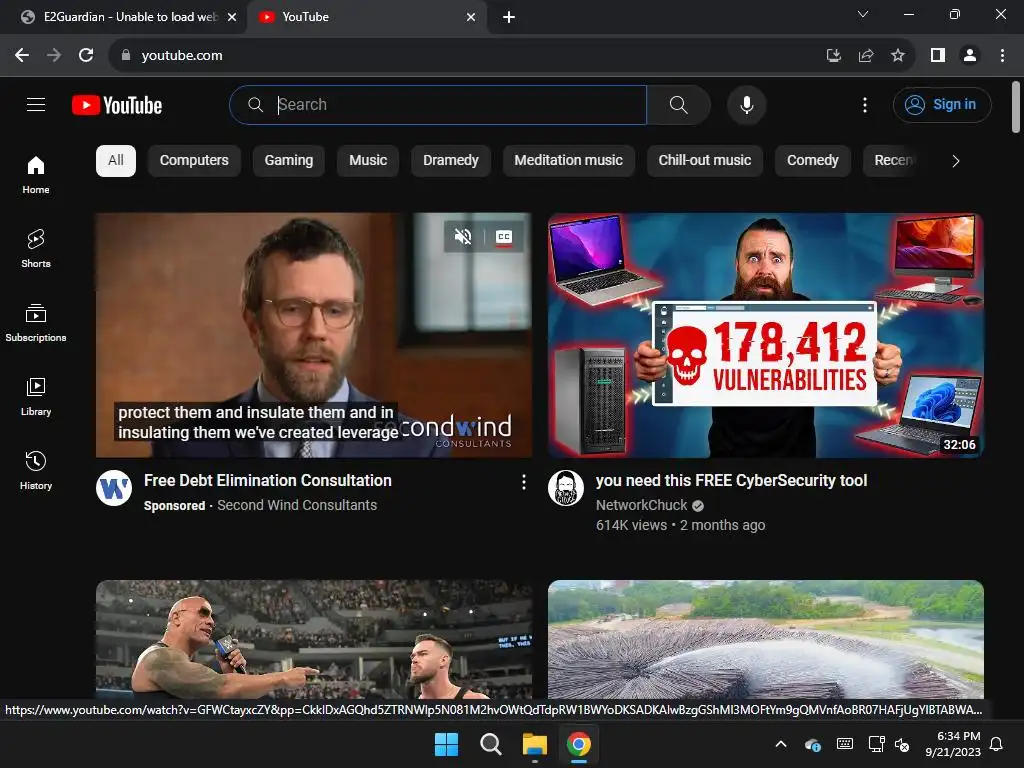Show hidden system tray icons

pos(780,744)
